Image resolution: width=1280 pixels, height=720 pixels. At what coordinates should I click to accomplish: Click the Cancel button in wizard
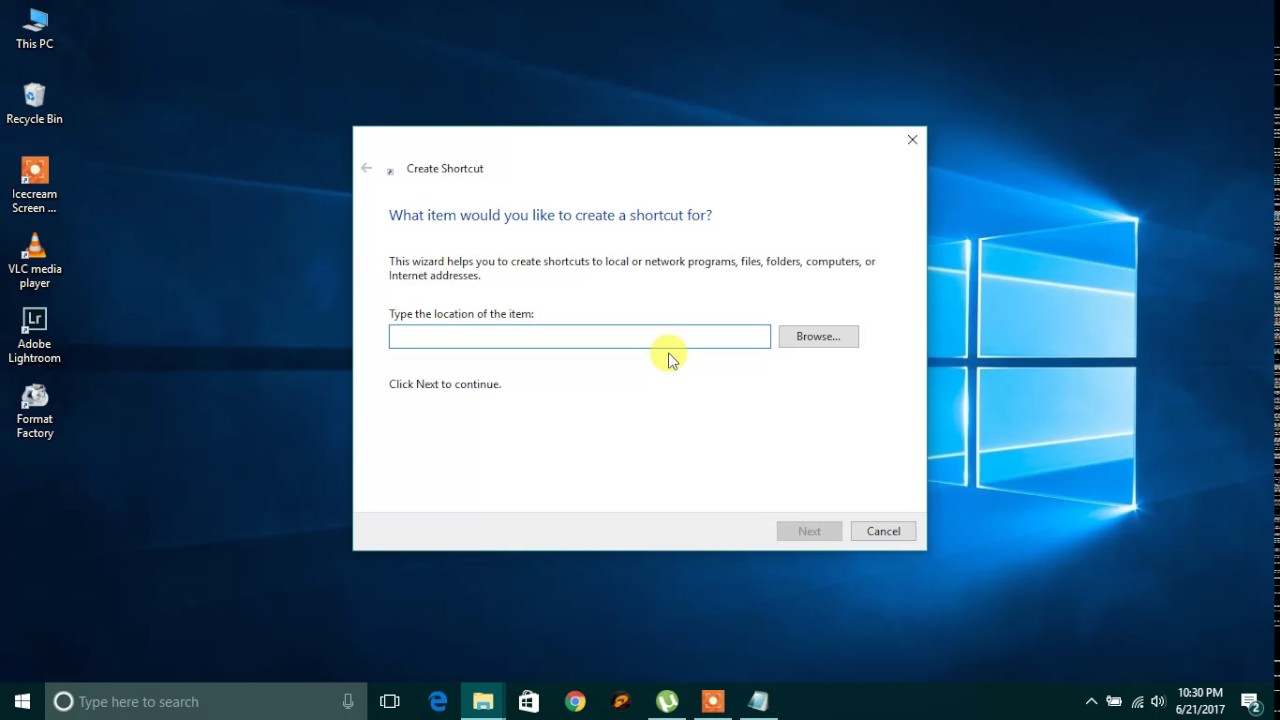883,531
